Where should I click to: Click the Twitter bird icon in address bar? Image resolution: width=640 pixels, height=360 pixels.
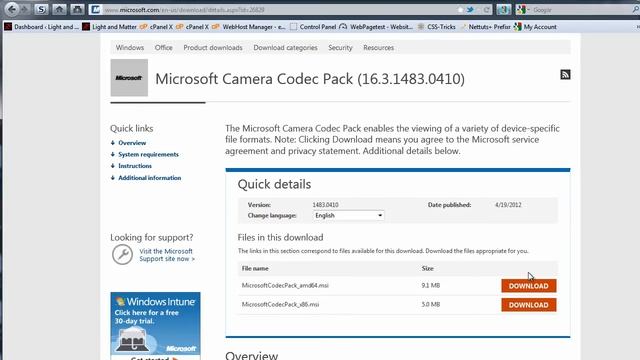470,10
